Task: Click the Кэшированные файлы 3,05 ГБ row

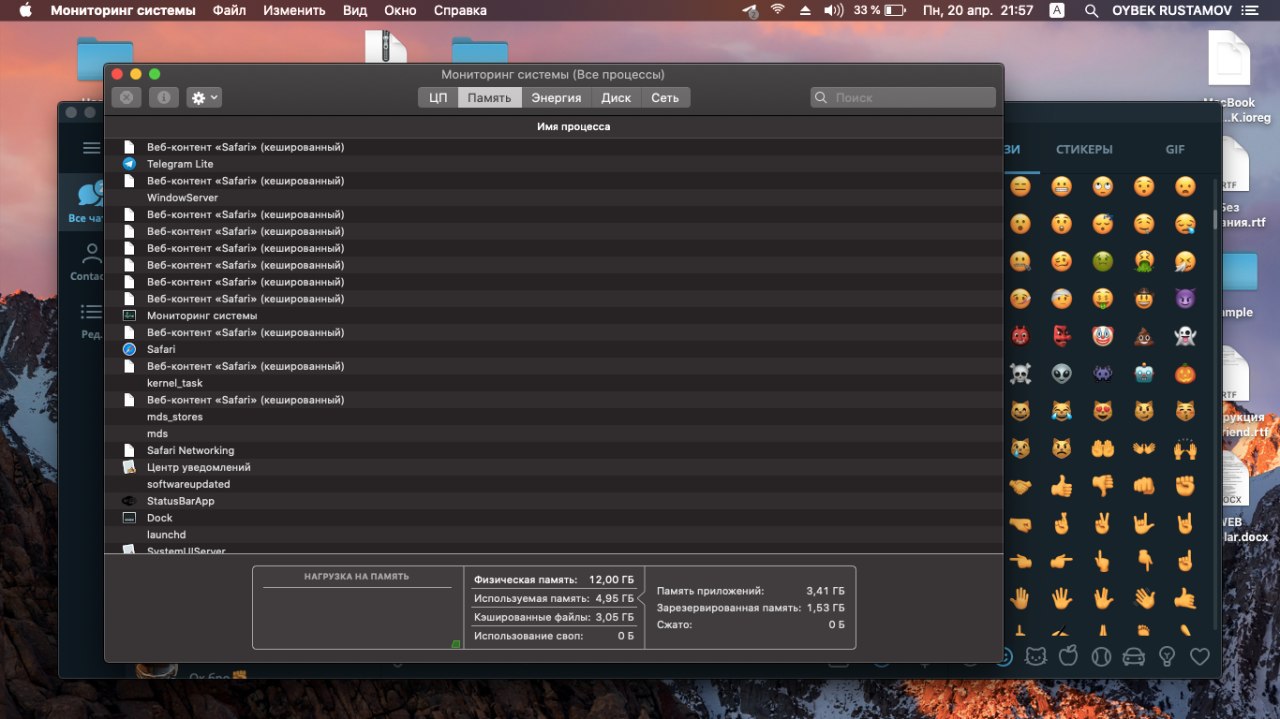Action: (x=554, y=617)
